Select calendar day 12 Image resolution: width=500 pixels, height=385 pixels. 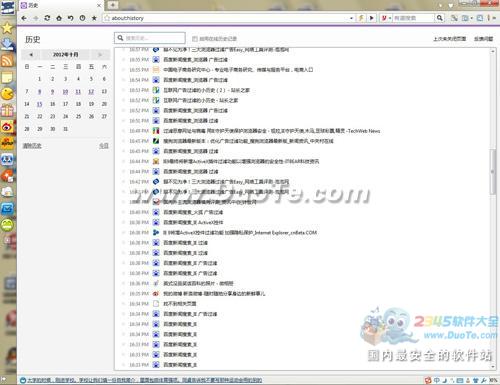point(91,91)
